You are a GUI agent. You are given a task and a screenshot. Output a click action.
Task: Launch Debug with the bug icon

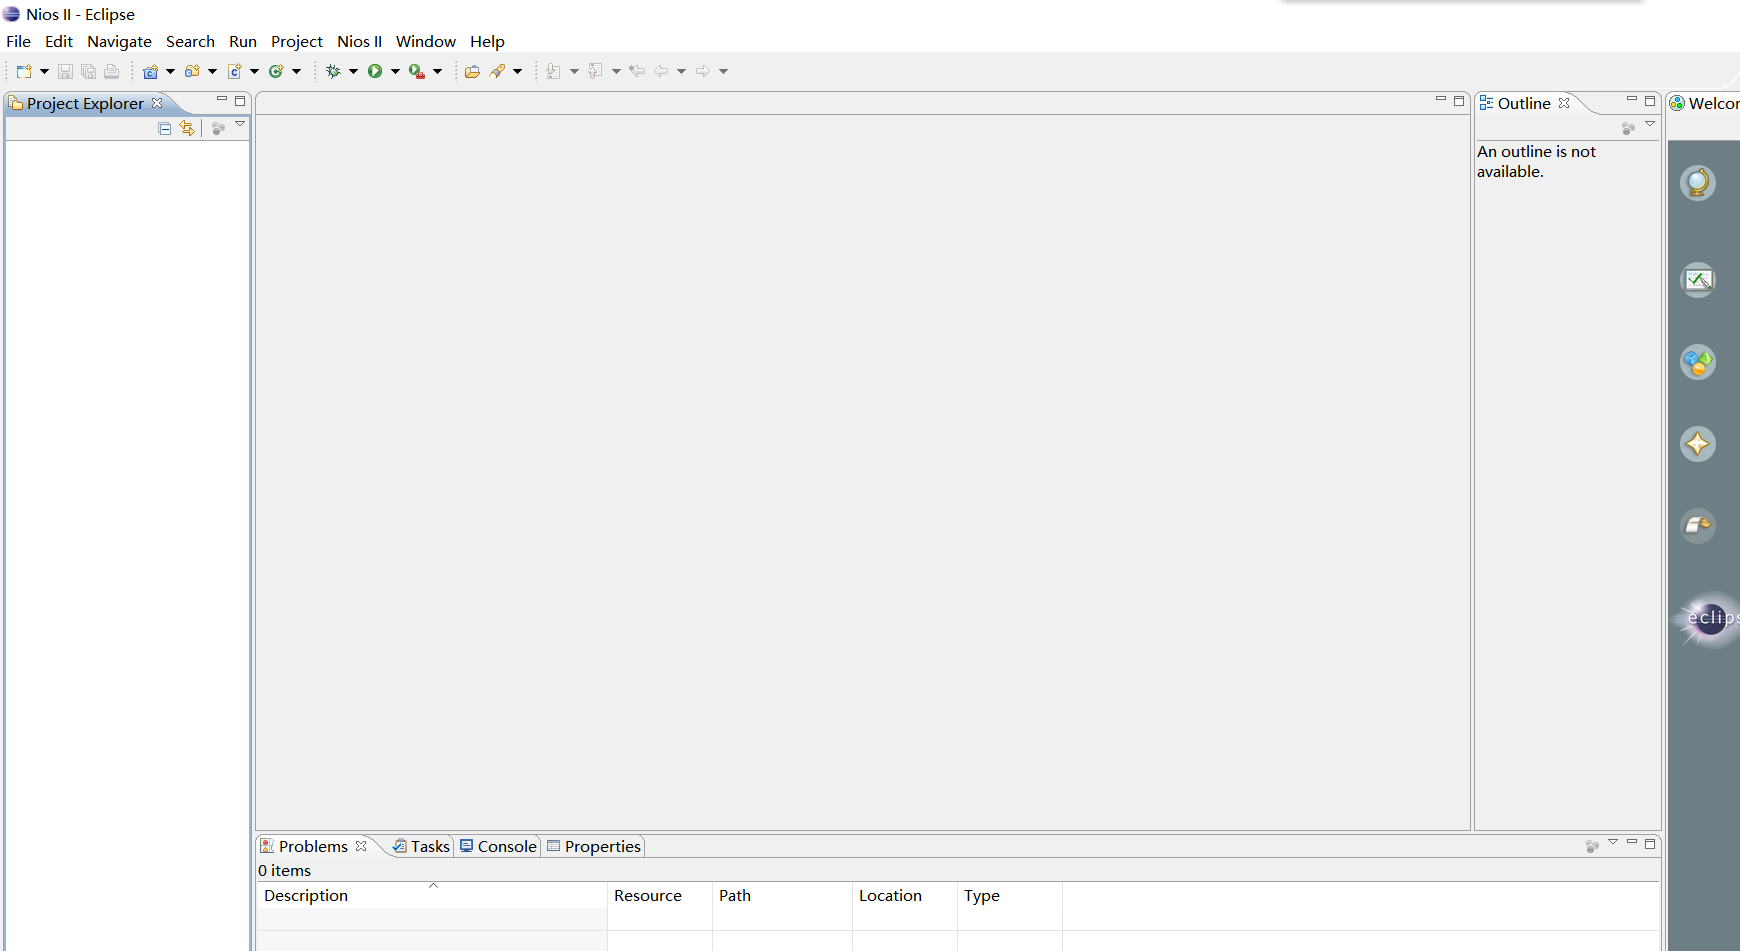pyautogui.click(x=333, y=71)
